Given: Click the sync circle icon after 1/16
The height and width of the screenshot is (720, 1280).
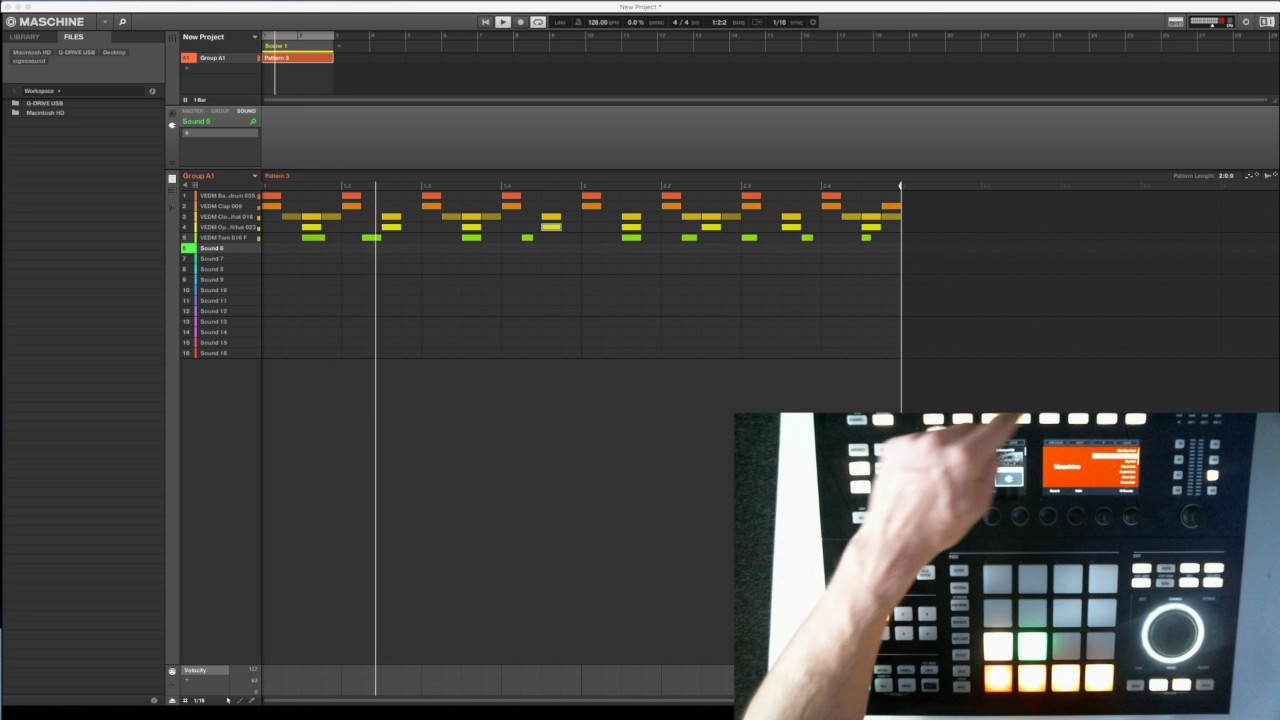Looking at the screenshot, I should point(813,22).
